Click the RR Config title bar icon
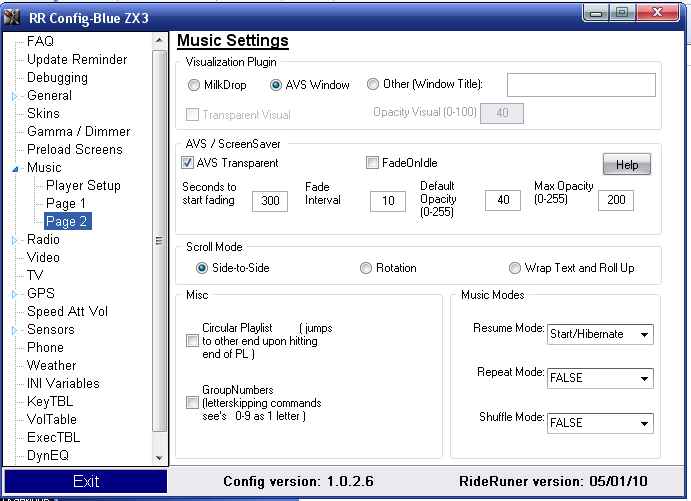 pos(14,13)
